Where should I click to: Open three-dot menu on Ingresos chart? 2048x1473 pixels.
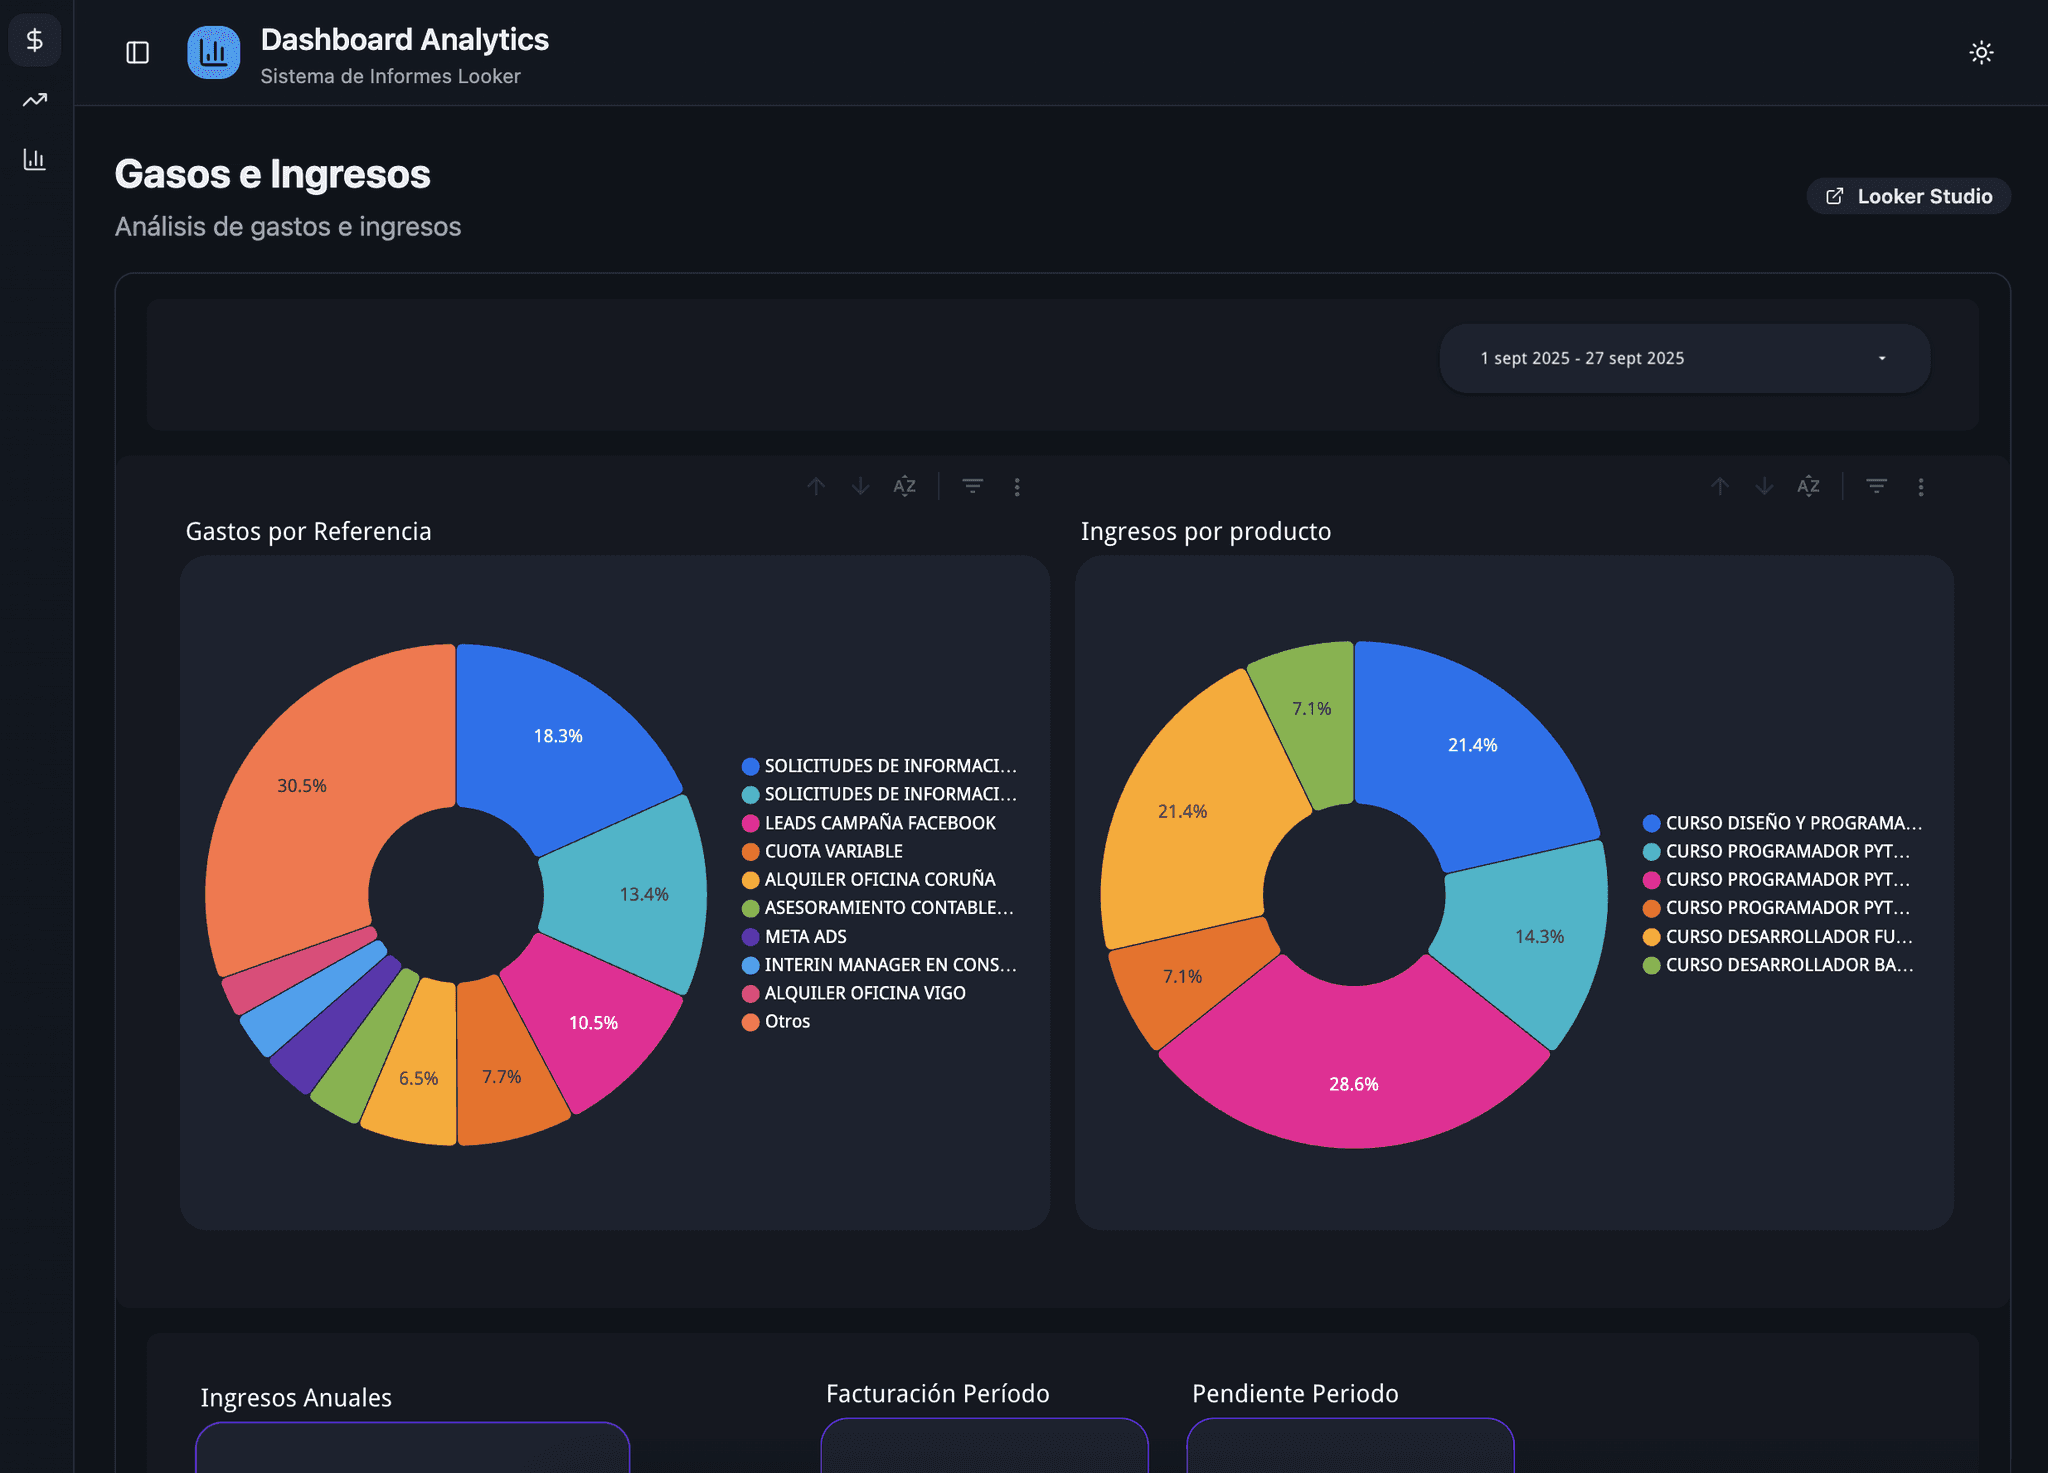coord(1921,487)
